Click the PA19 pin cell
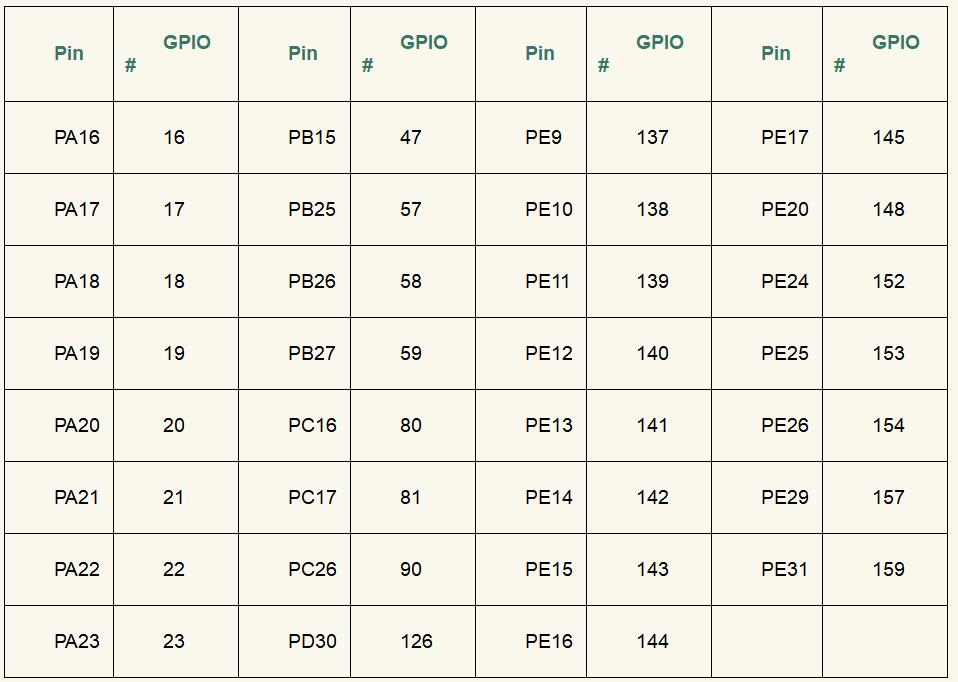The height and width of the screenshot is (682, 958). [77, 354]
